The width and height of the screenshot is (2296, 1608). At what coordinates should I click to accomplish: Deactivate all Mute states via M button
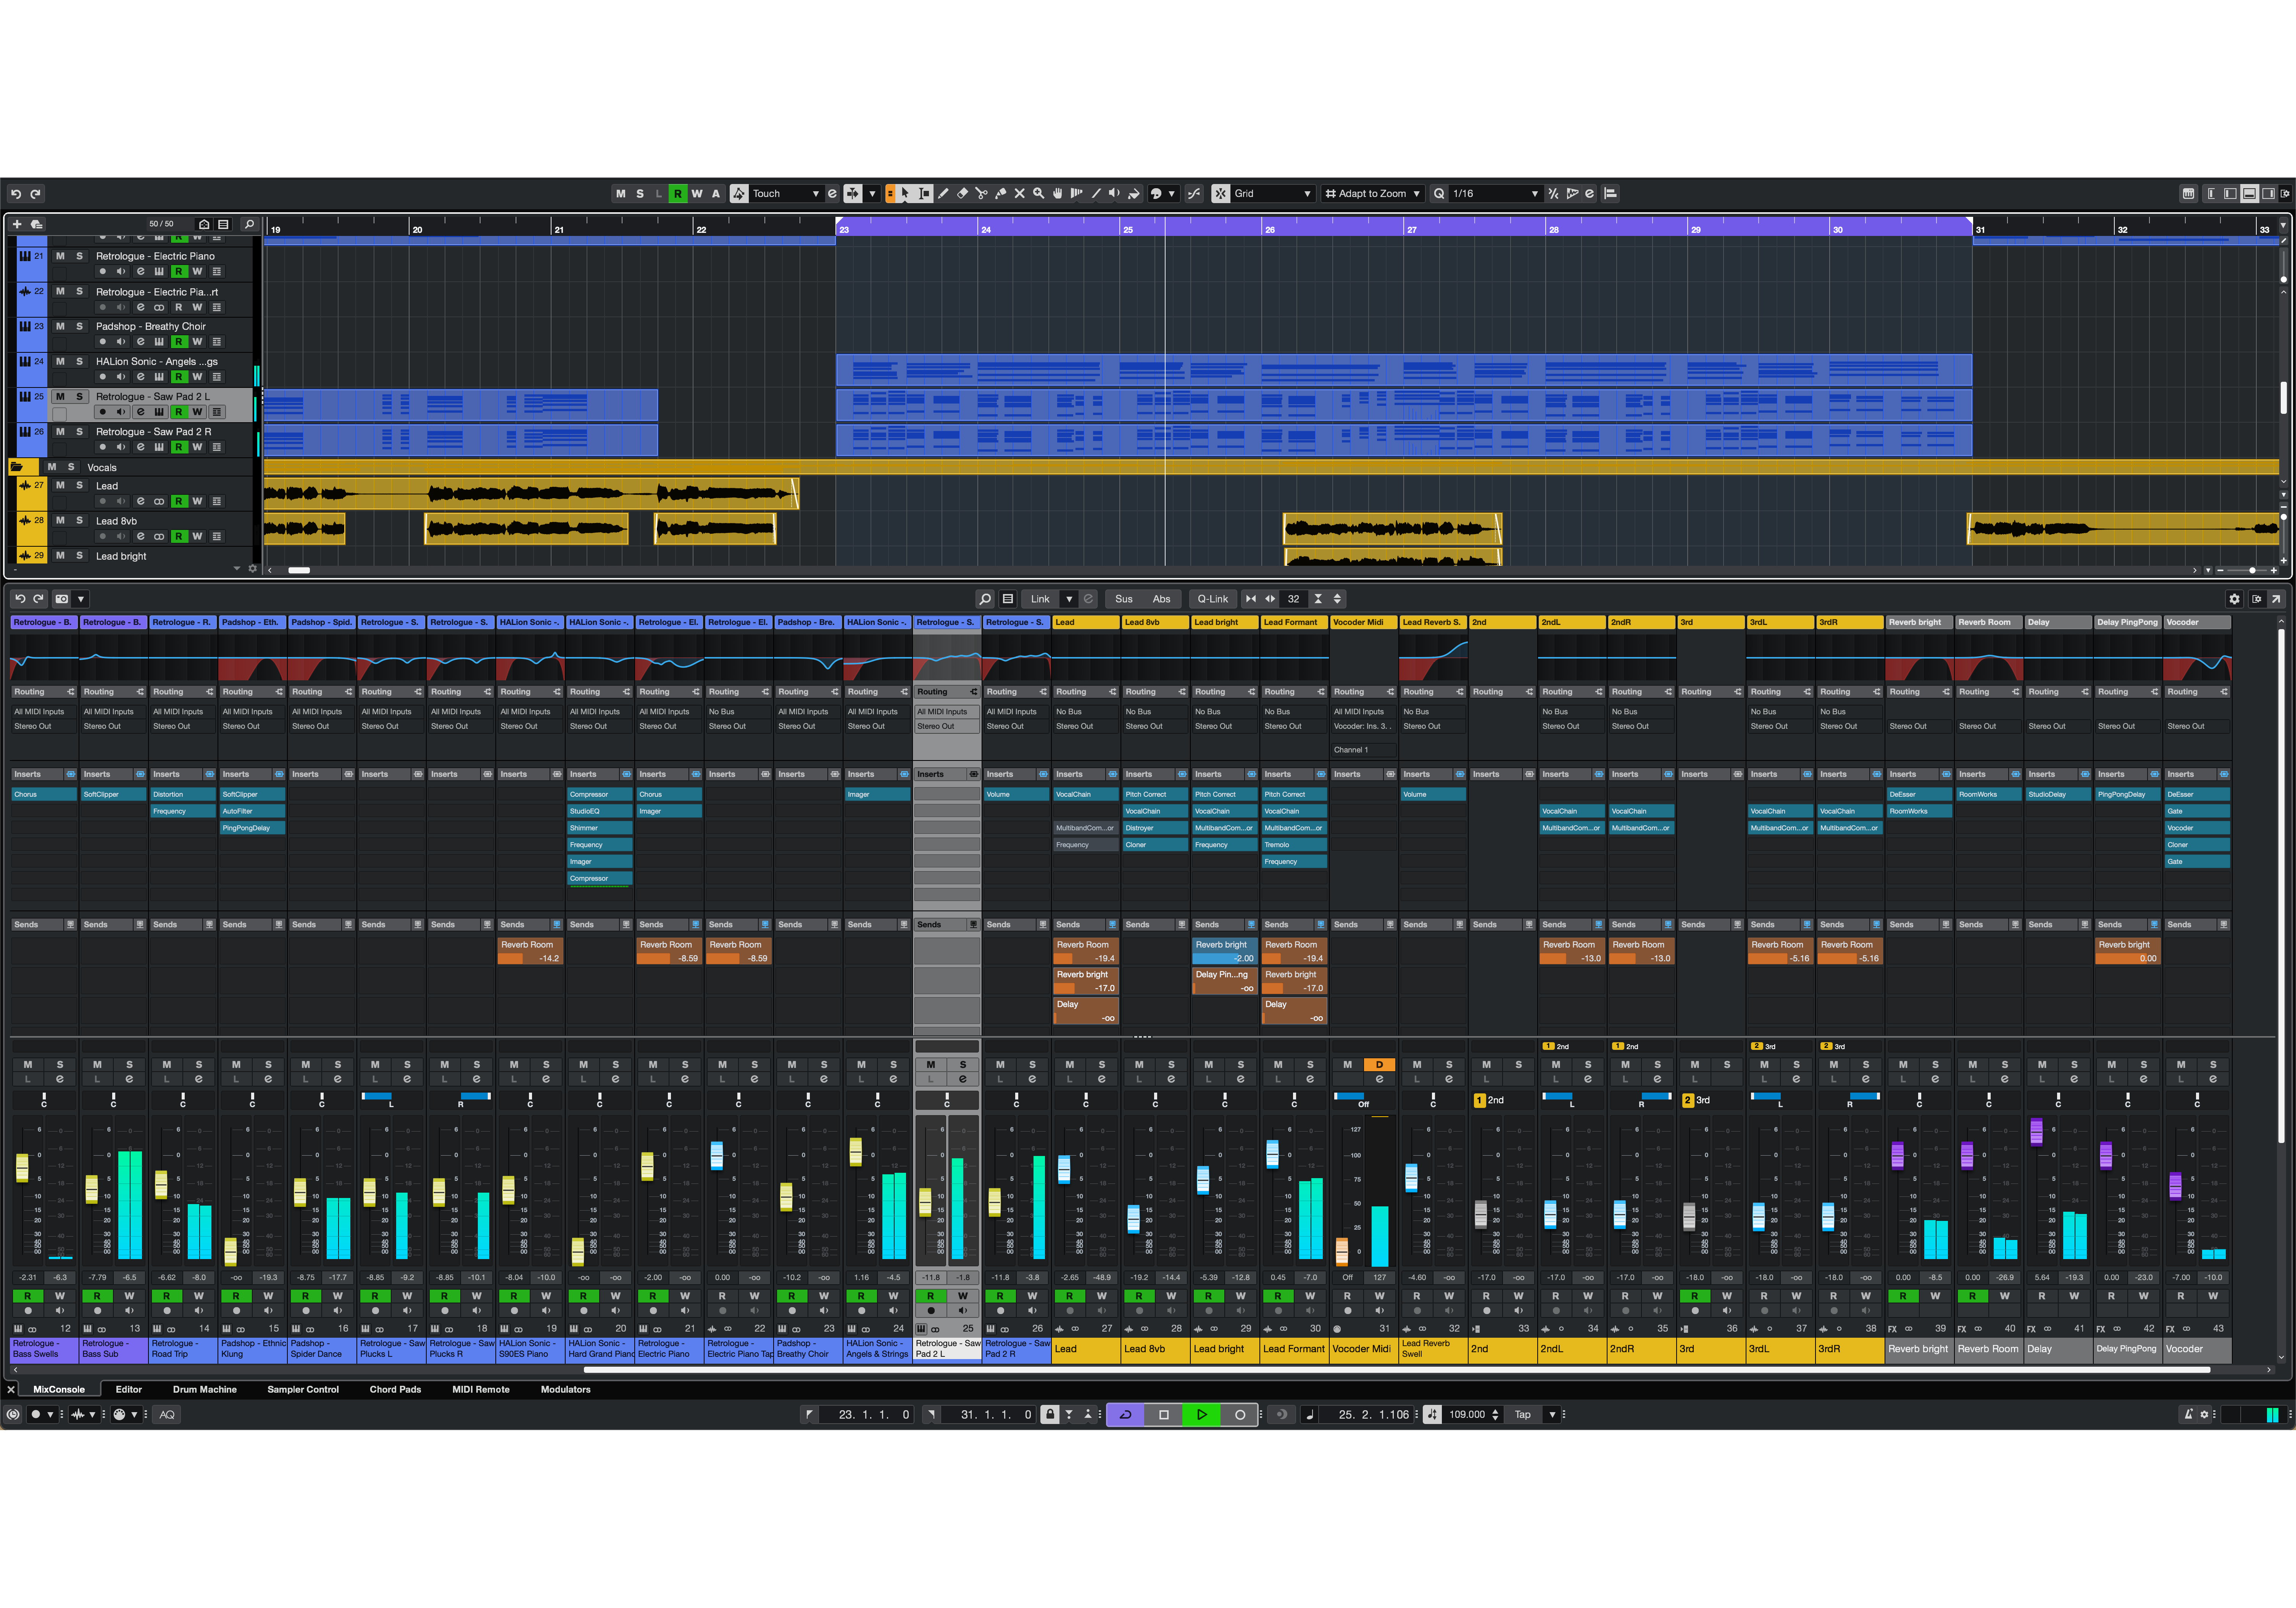click(621, 194)
